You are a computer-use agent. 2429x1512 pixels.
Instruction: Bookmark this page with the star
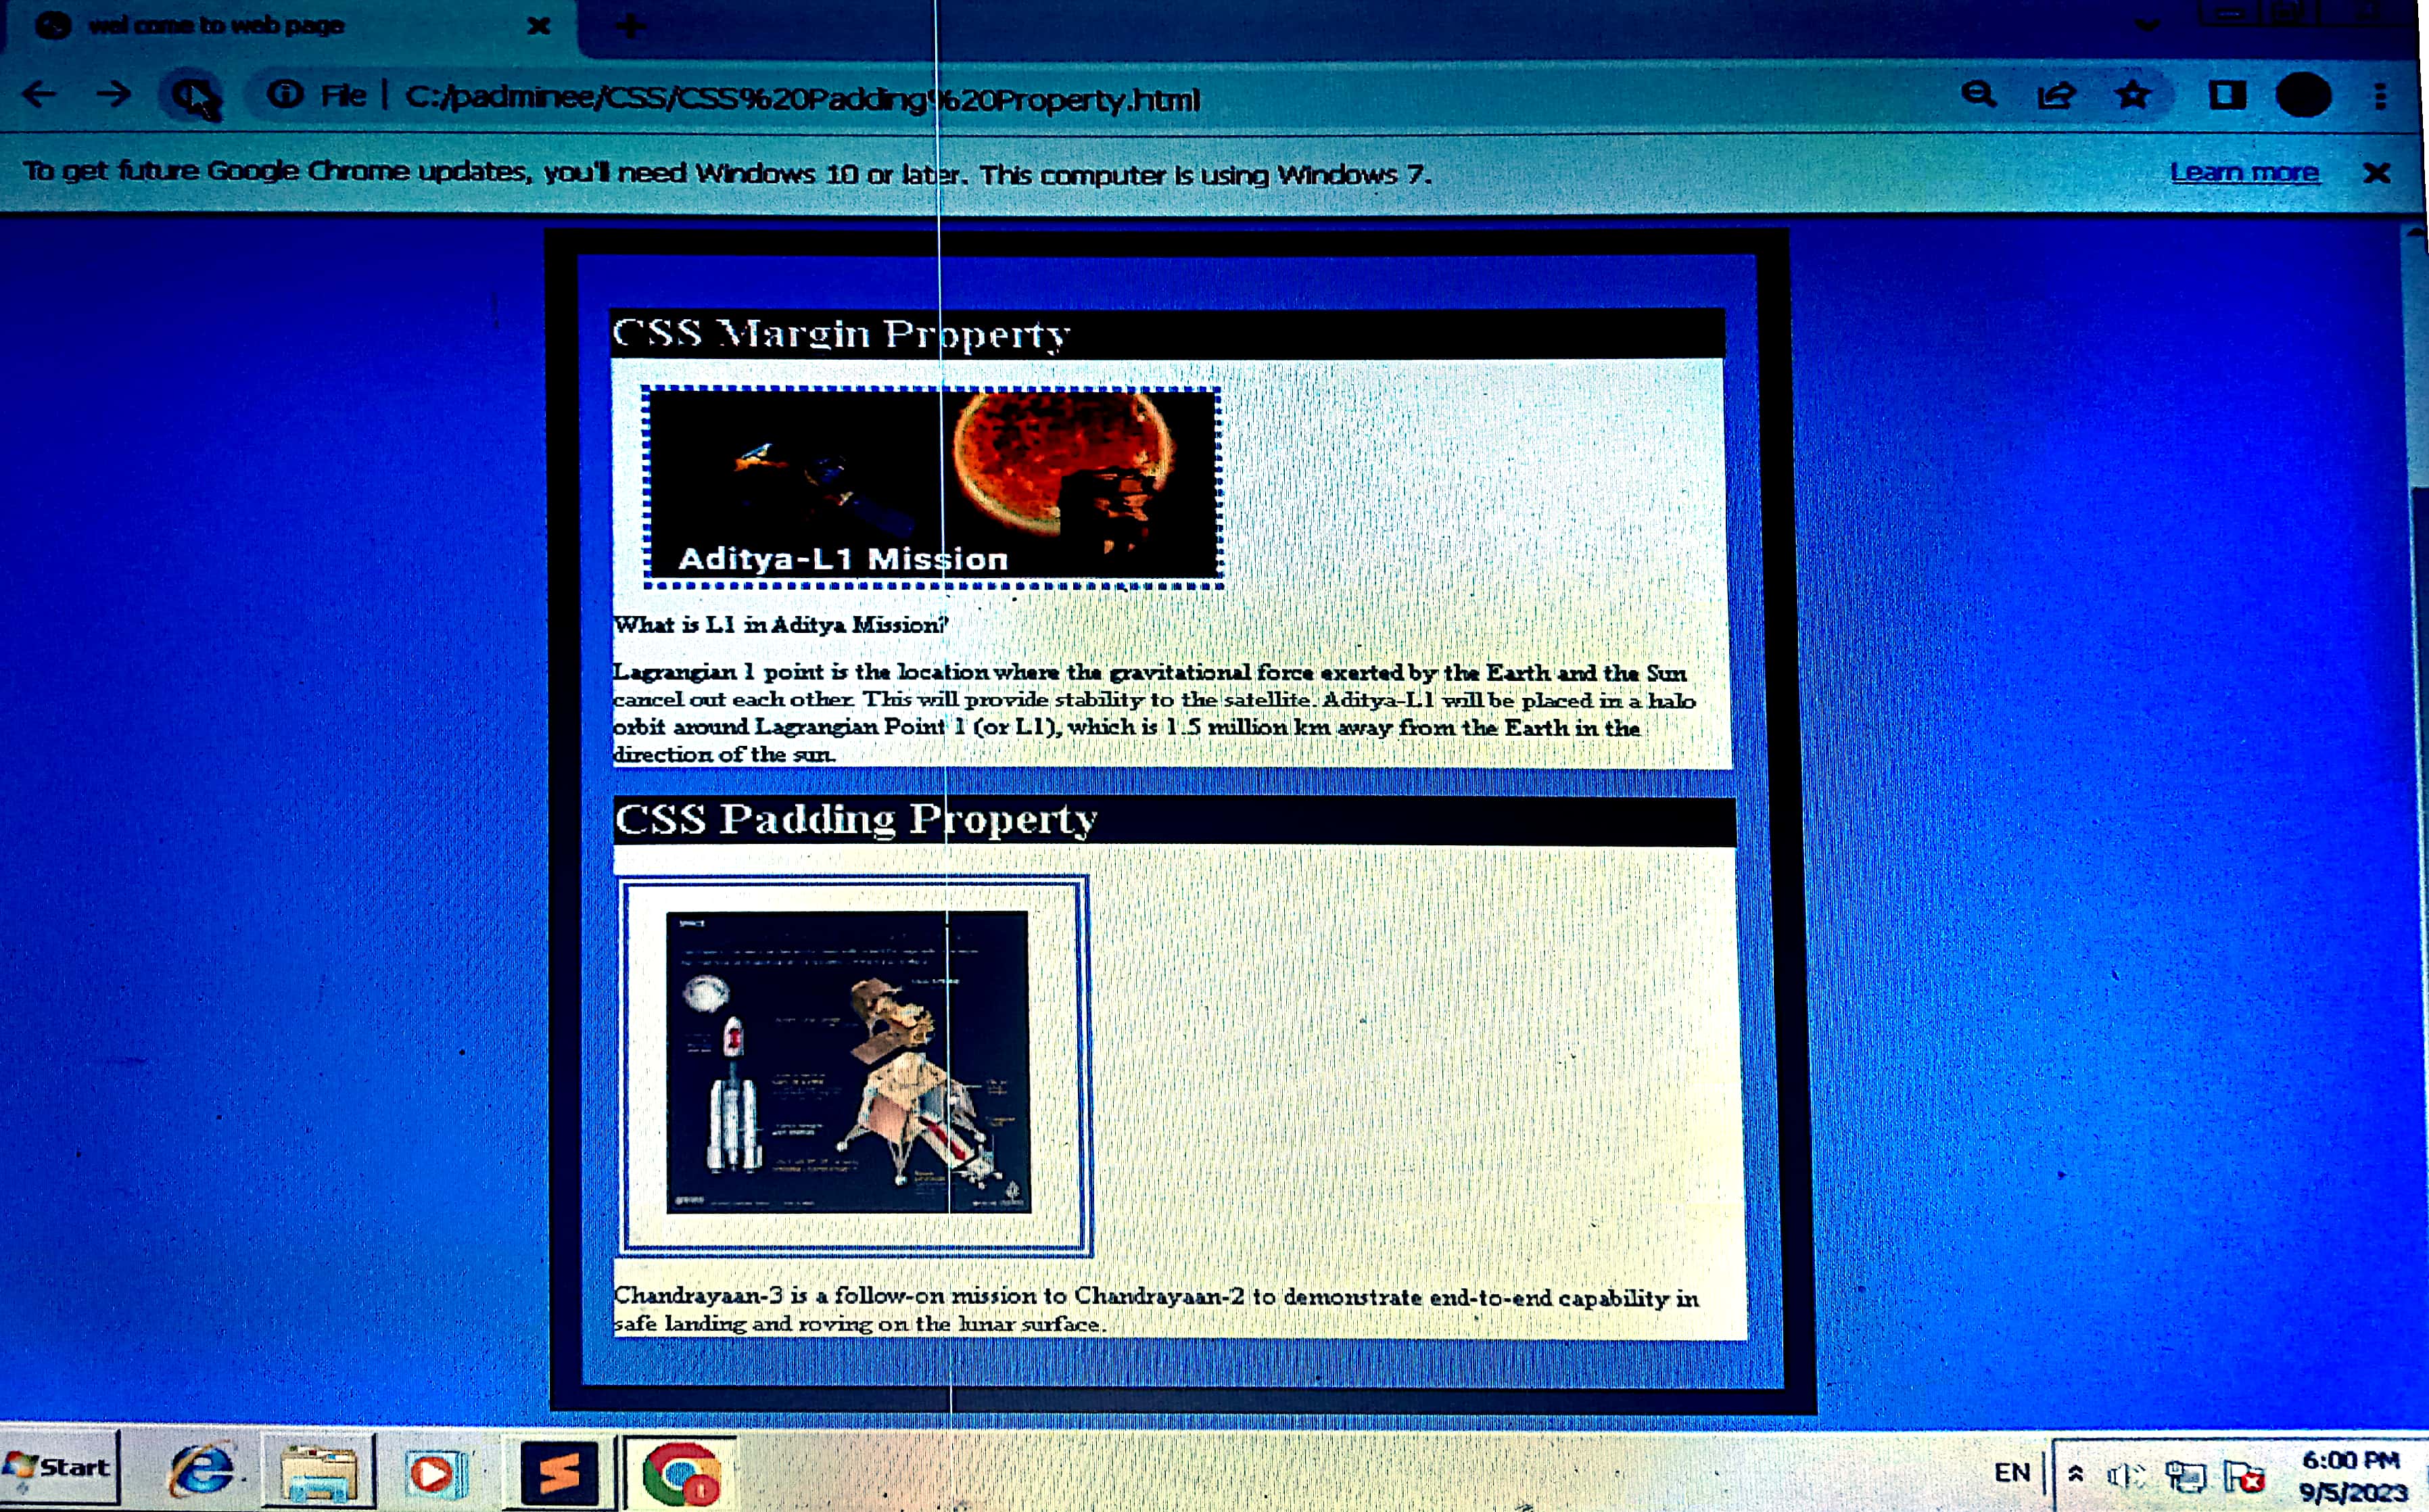pos(2132,95)
